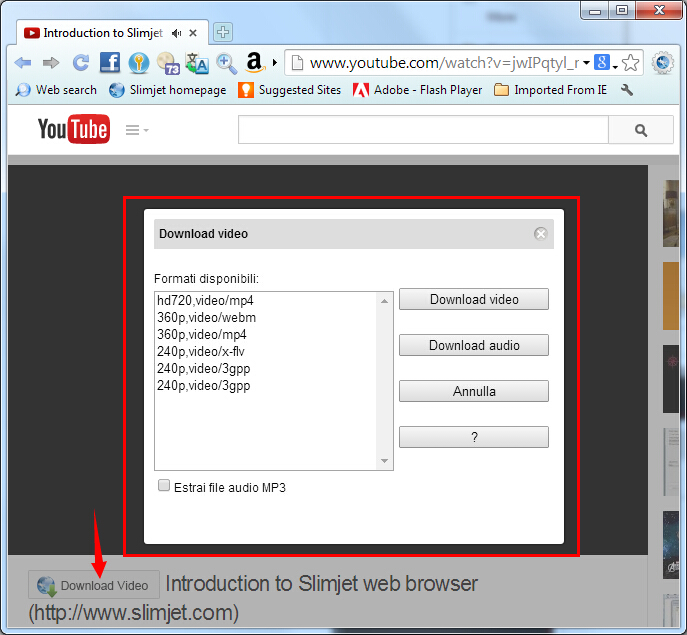Select 360p,video/mp4 format
This screenshot has width=687, height=635.
pos(265,335)
